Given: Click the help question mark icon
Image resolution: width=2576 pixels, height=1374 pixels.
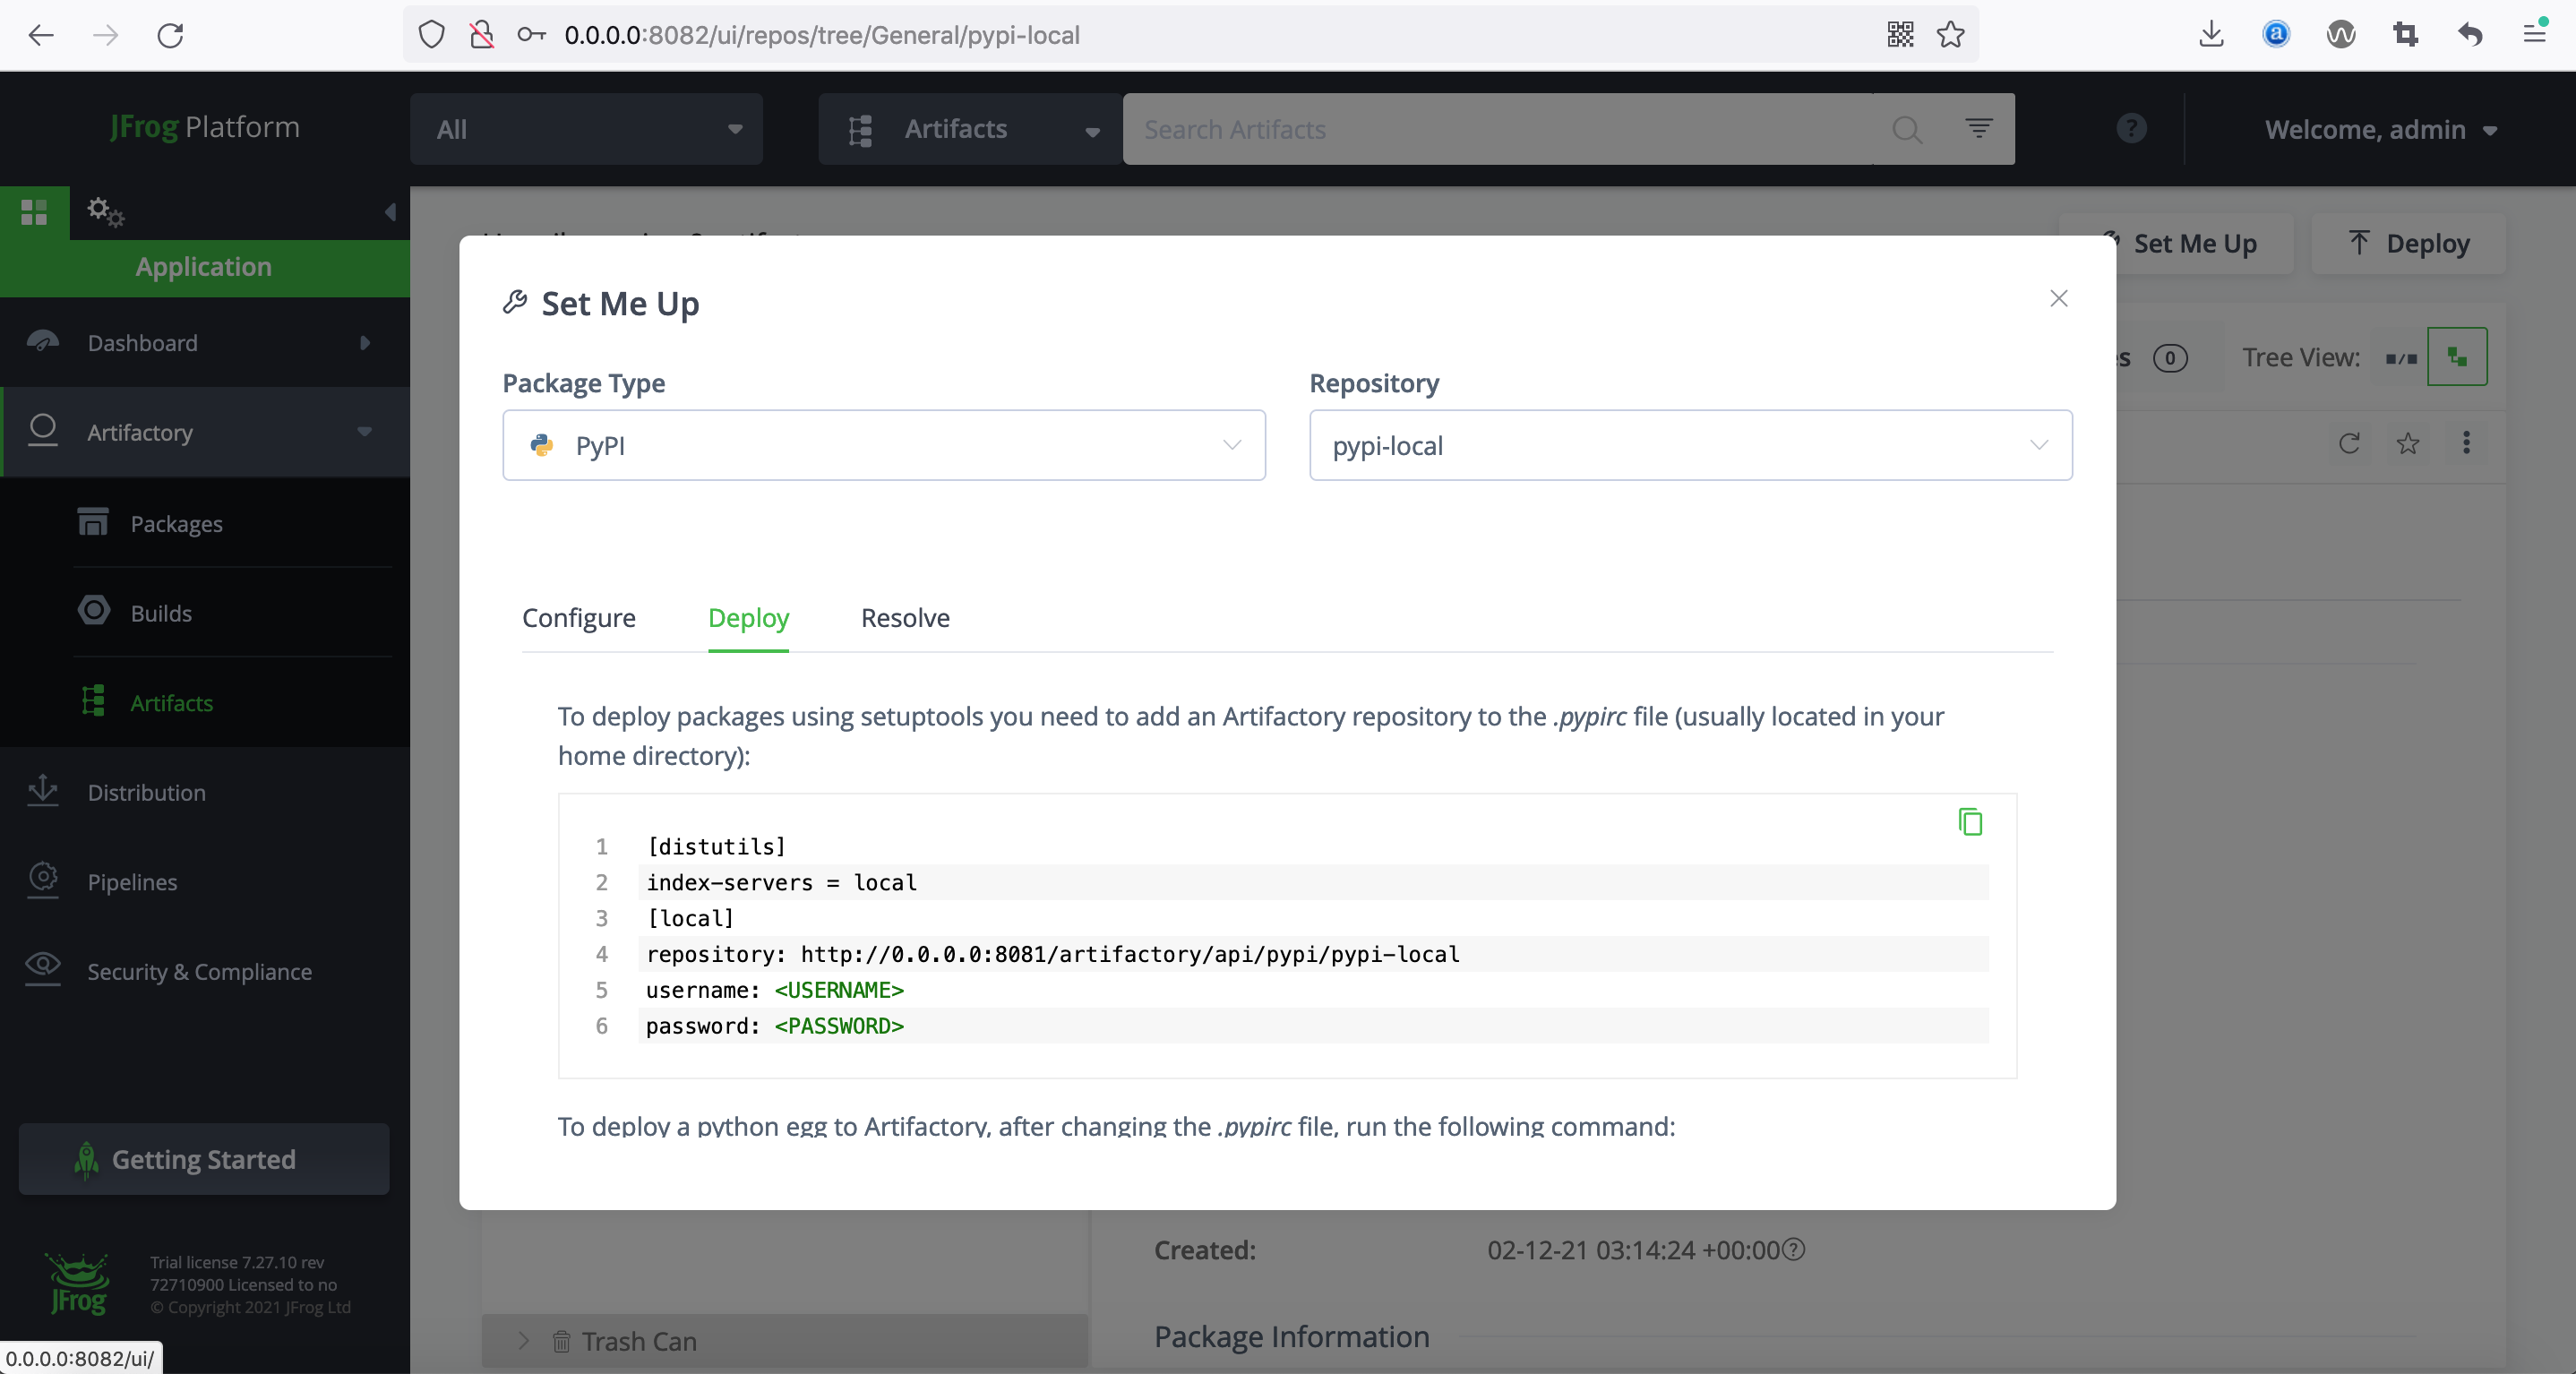Looking at the screenshot, I should pos(2131,129).
